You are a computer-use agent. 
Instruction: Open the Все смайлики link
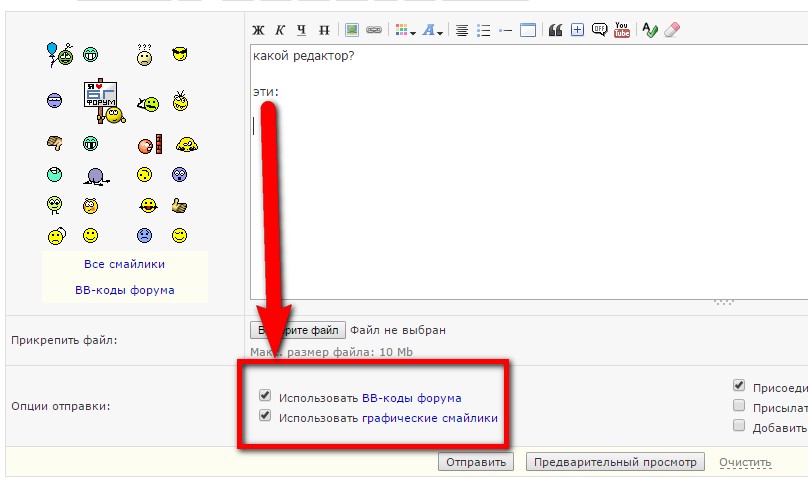[125, 264]
